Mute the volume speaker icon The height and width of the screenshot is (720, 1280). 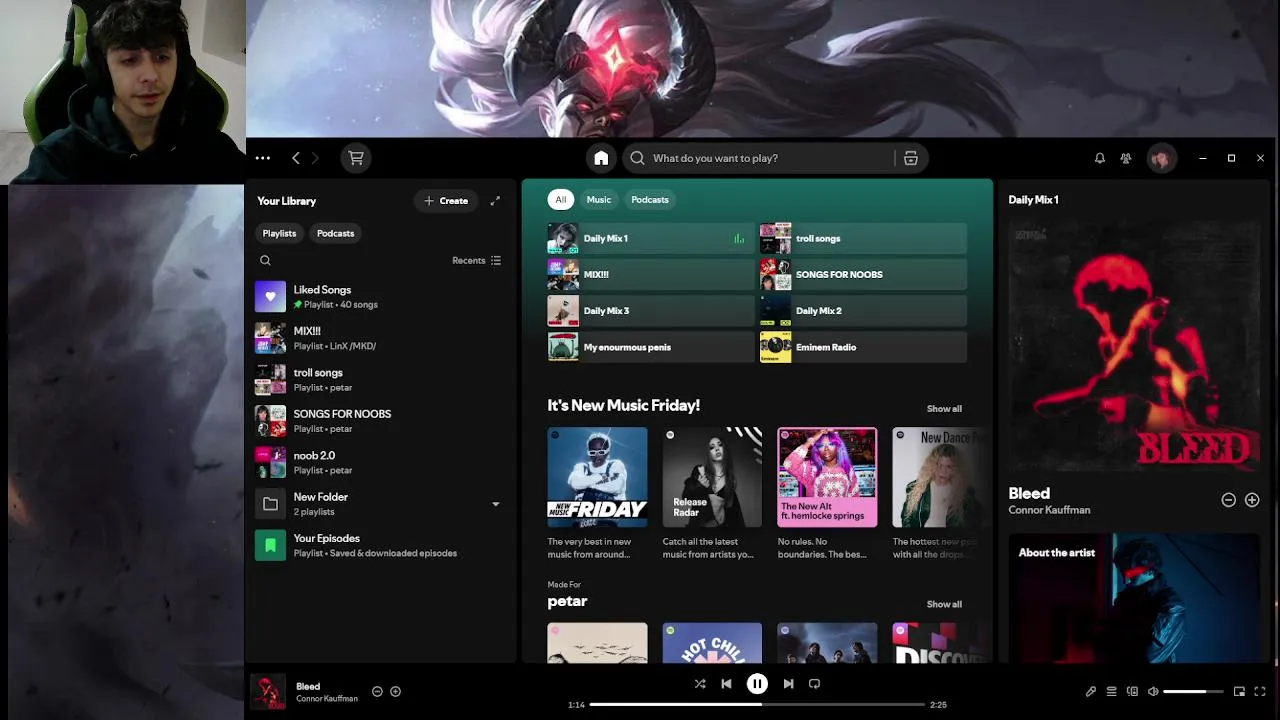point(1153,691)
